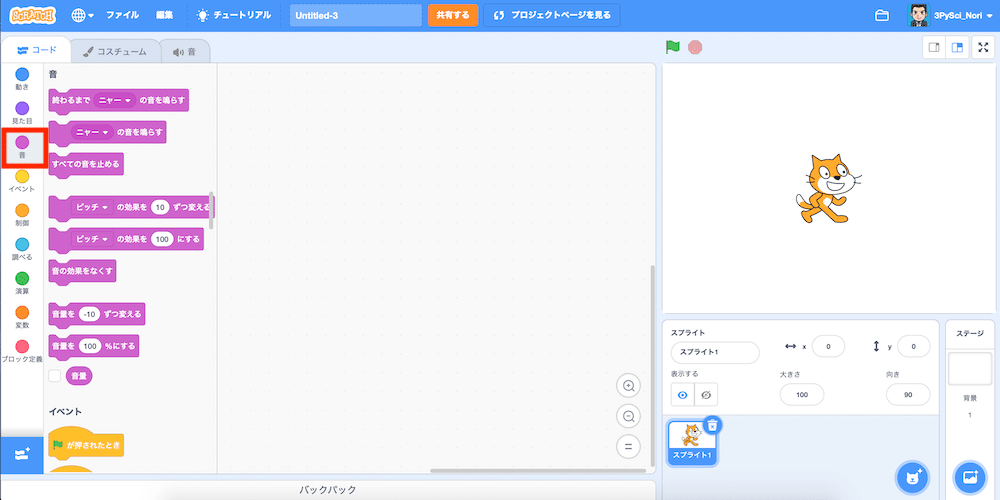The height and width of the screenshot is (500, 1000).
Task: Click the red stop button
Action: pos(695,47)
